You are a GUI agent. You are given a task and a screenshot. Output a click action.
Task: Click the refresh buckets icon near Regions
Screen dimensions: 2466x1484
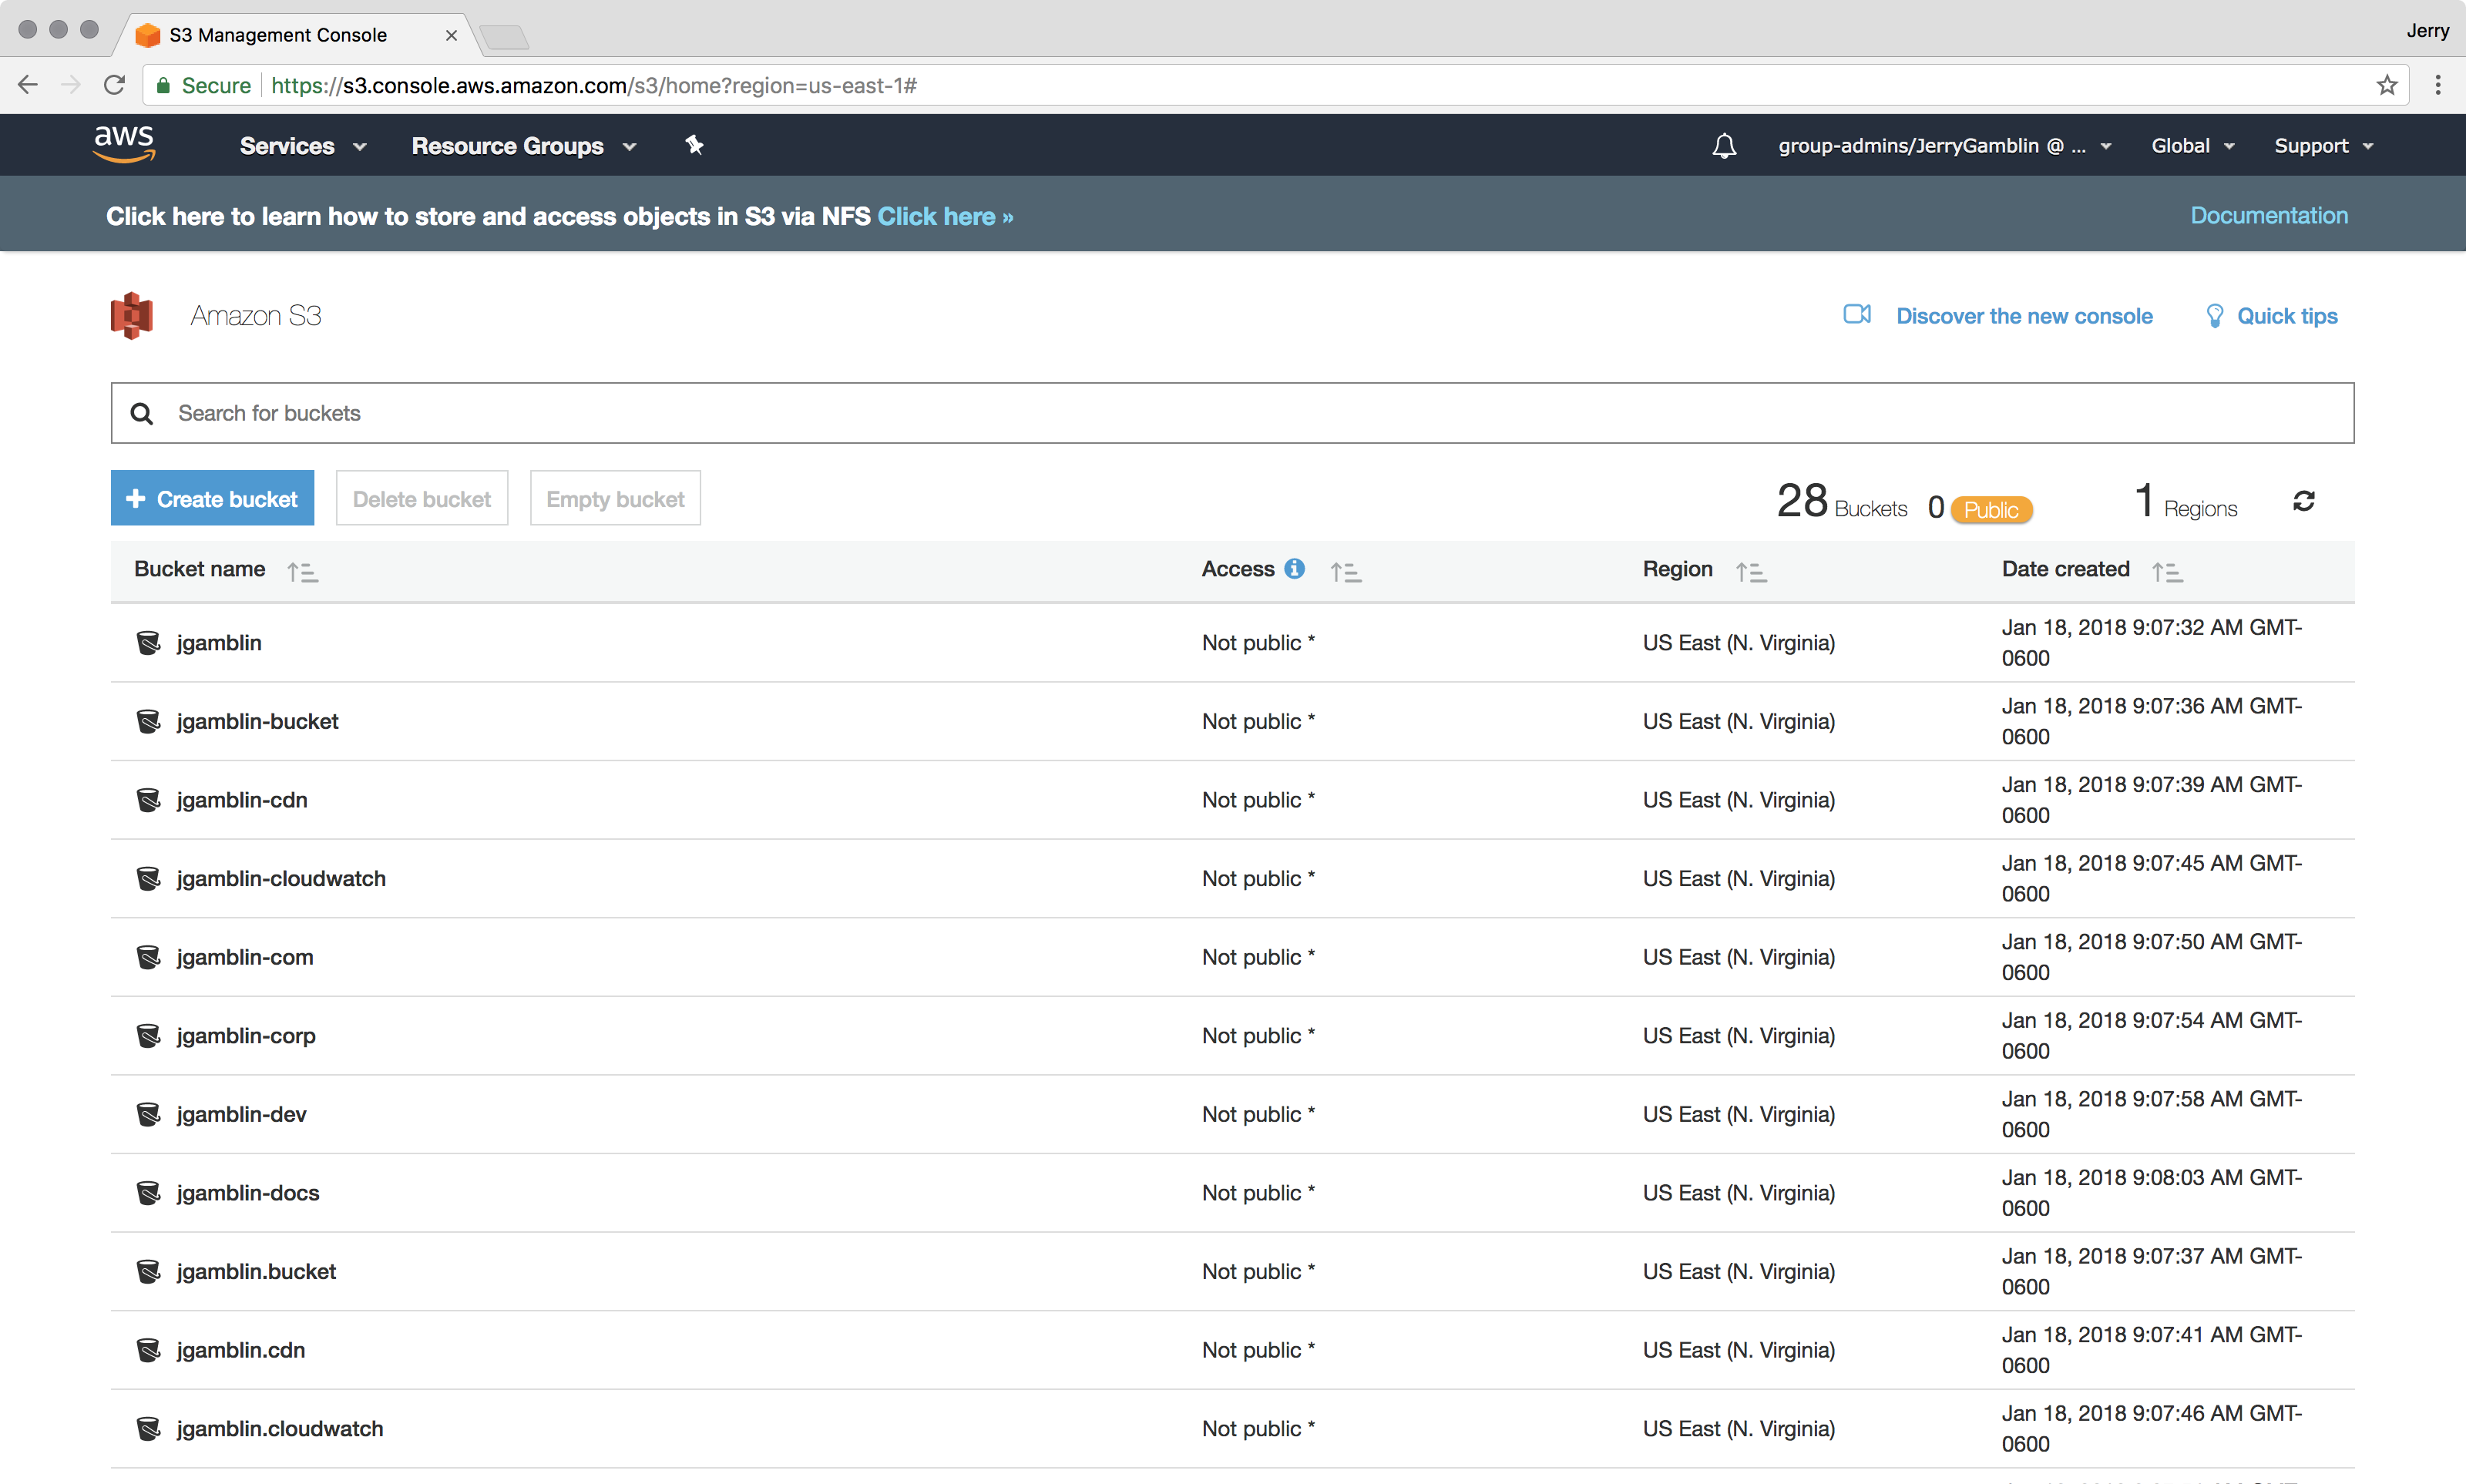(x=2303, y=500)
